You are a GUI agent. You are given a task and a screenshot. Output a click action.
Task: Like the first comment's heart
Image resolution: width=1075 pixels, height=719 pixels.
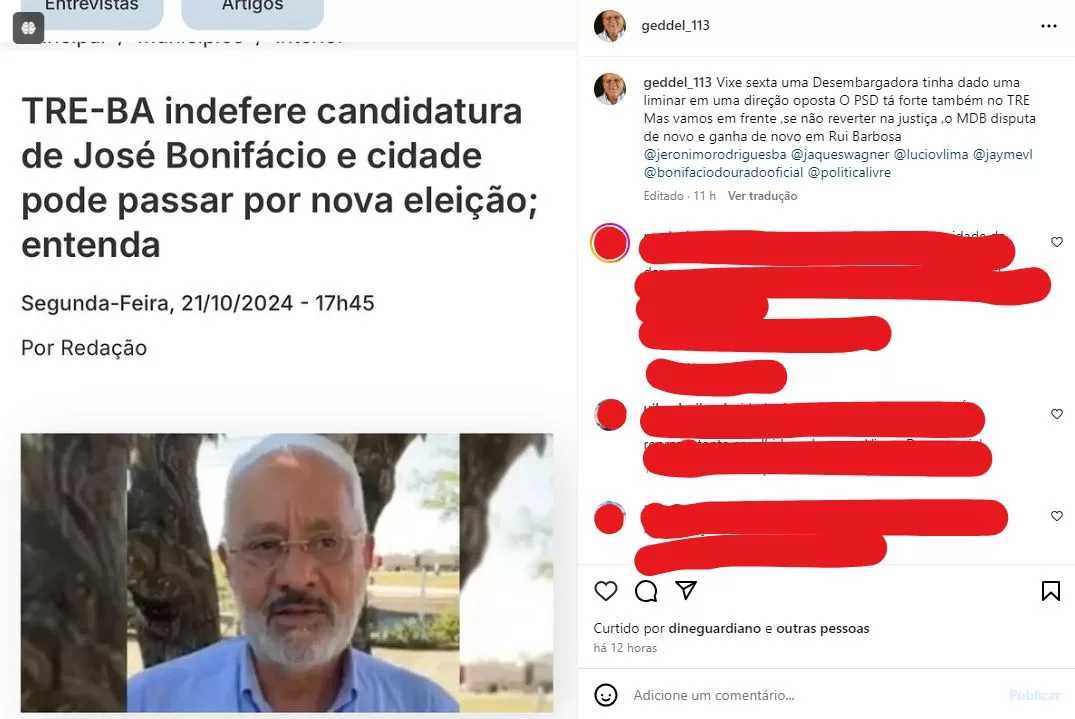(1056, 242)
